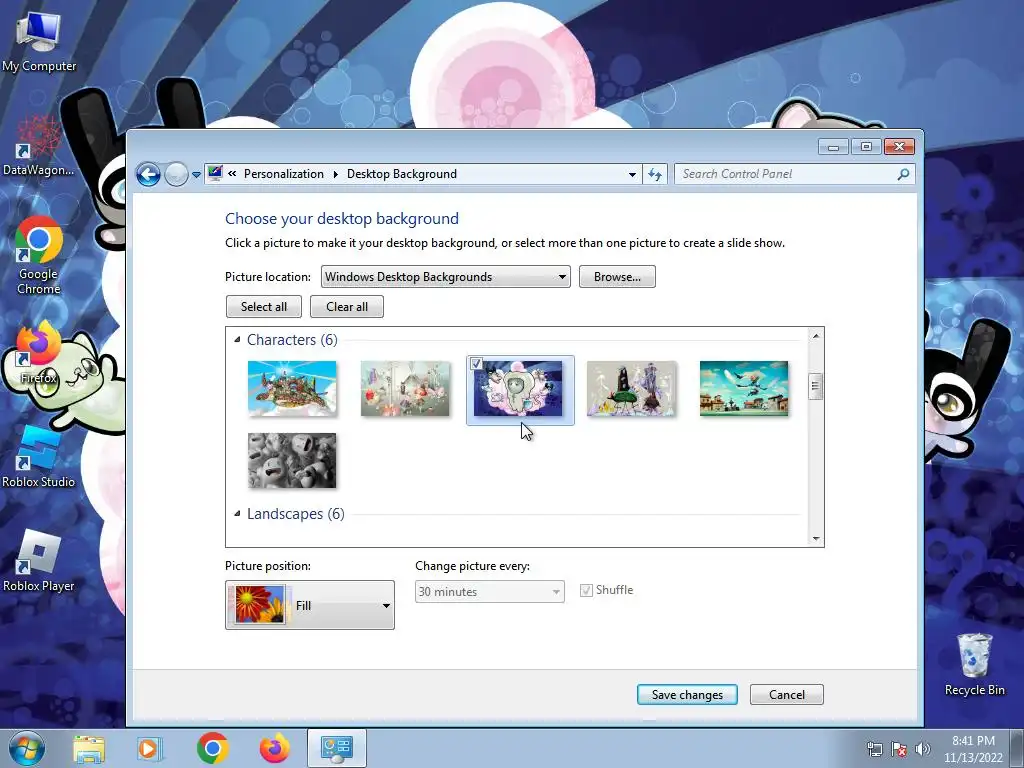Open the Picture position Fill dropdown
This screenshot has height=768, width=1024.
coord(310,605)
